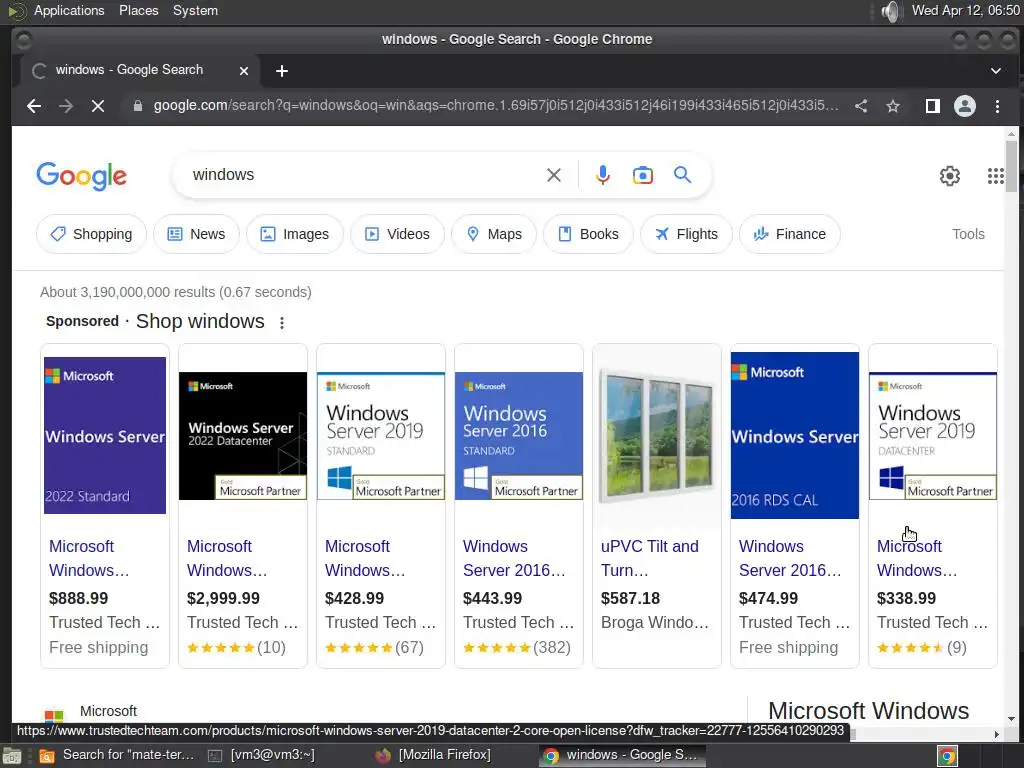Click the Microsoft result site name

click(x=108, y=711)
